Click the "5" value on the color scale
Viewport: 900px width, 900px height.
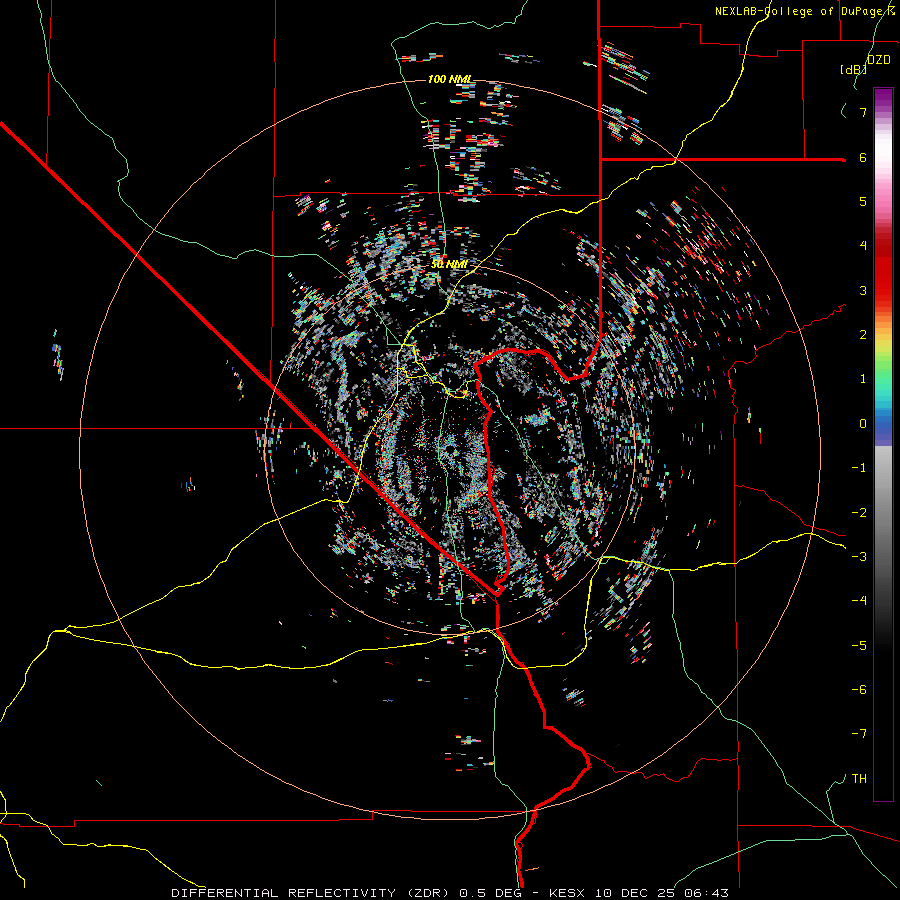(863, 201)
